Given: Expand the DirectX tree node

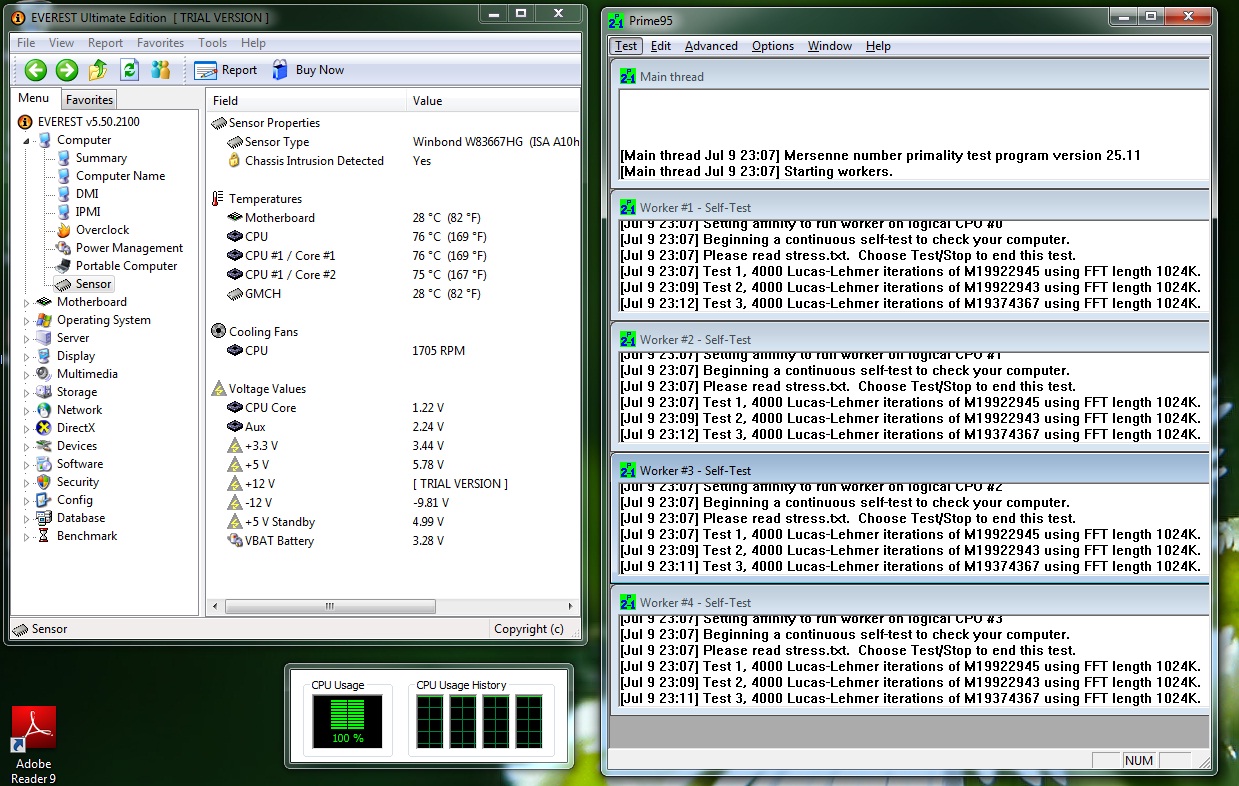Looking at the screenshot, I should pyautogui.click(x=28, y=429).
